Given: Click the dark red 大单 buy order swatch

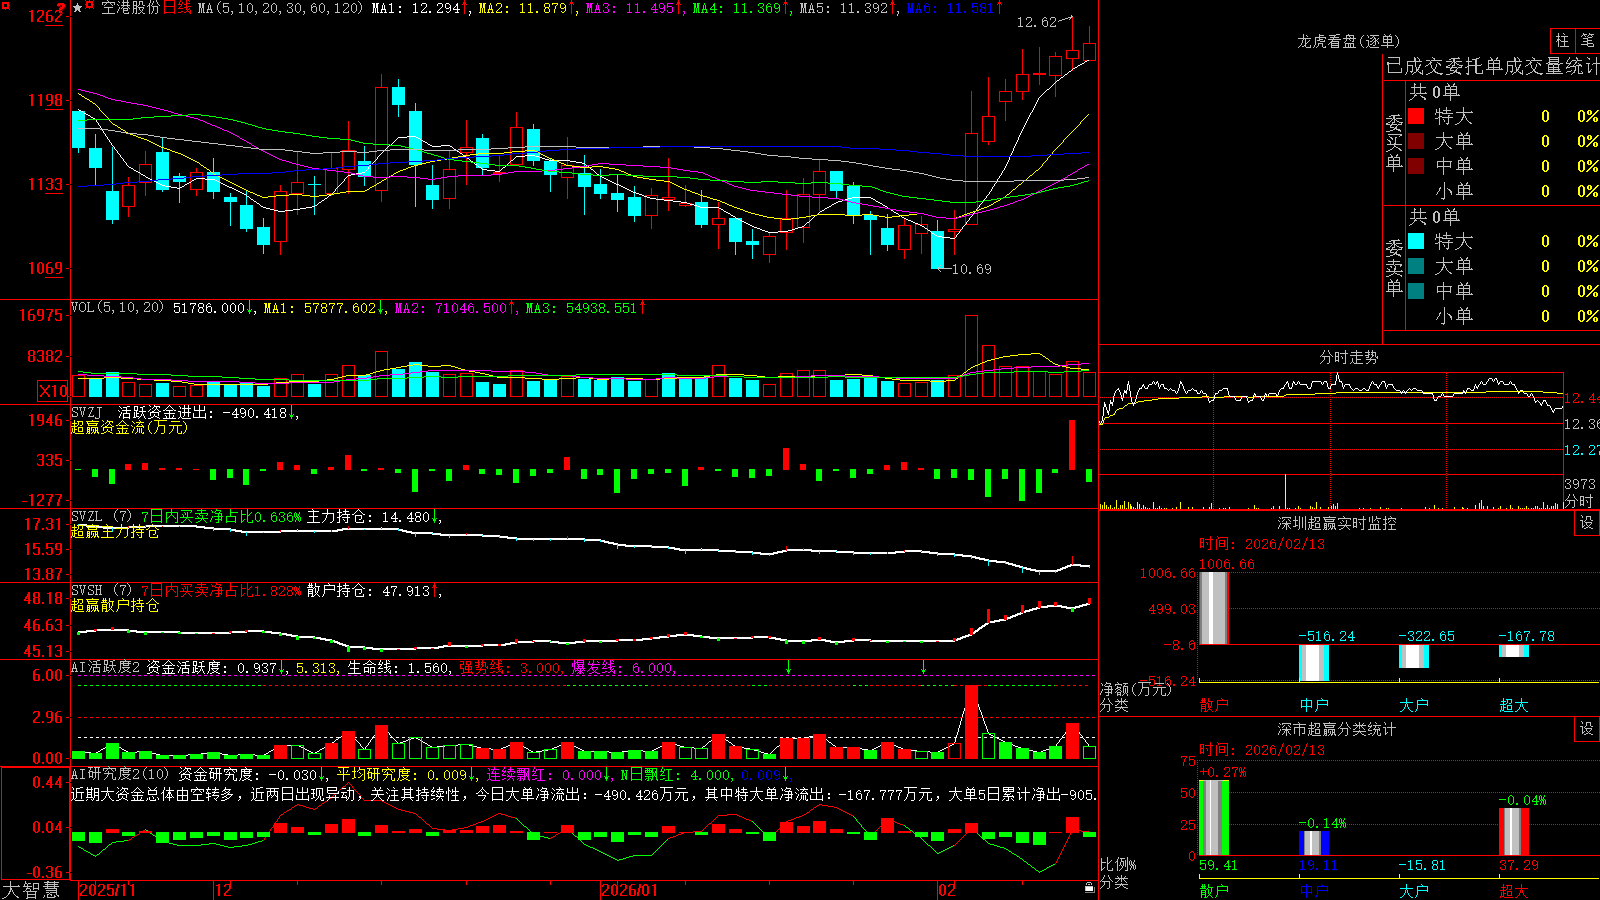Looking at the screenshot, I should (x=1416, y=141).
